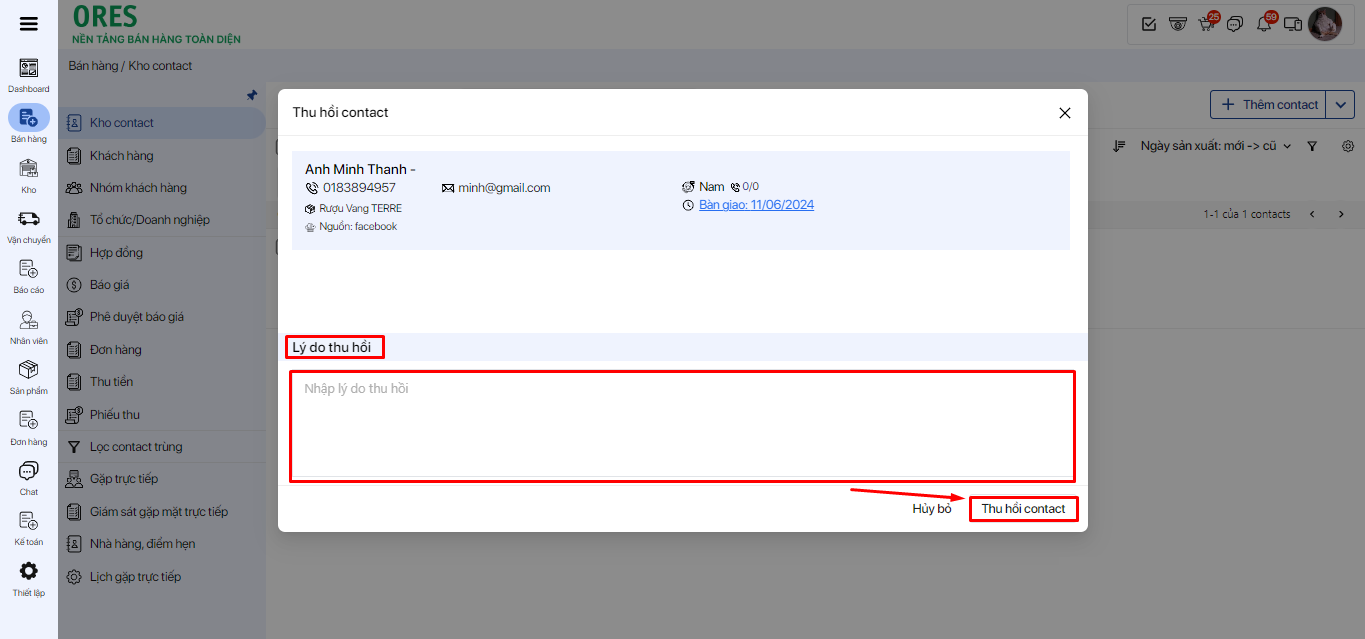Open Lọc contact trùng menu item
This screenshot has width=1365, height=639.
(136, 447)
